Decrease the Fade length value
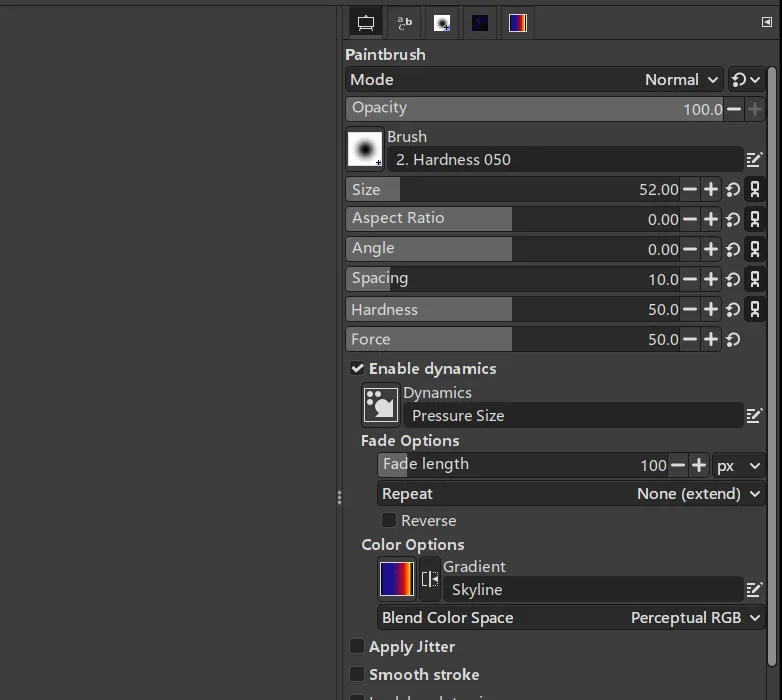The width and height of the screenshot is (782, 700). (678, 465)
